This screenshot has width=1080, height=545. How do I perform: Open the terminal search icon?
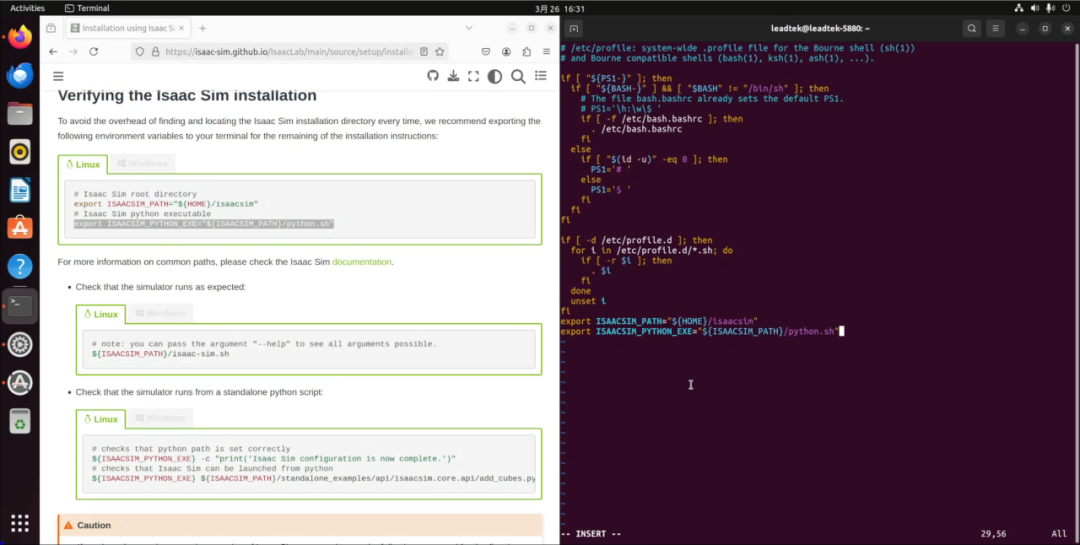click(972, 28)
